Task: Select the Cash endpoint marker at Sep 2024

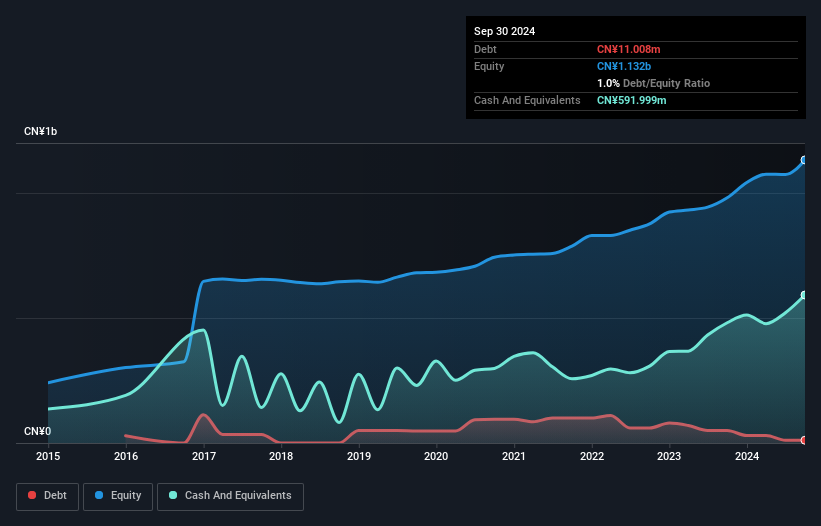Action: pos(804,295)
